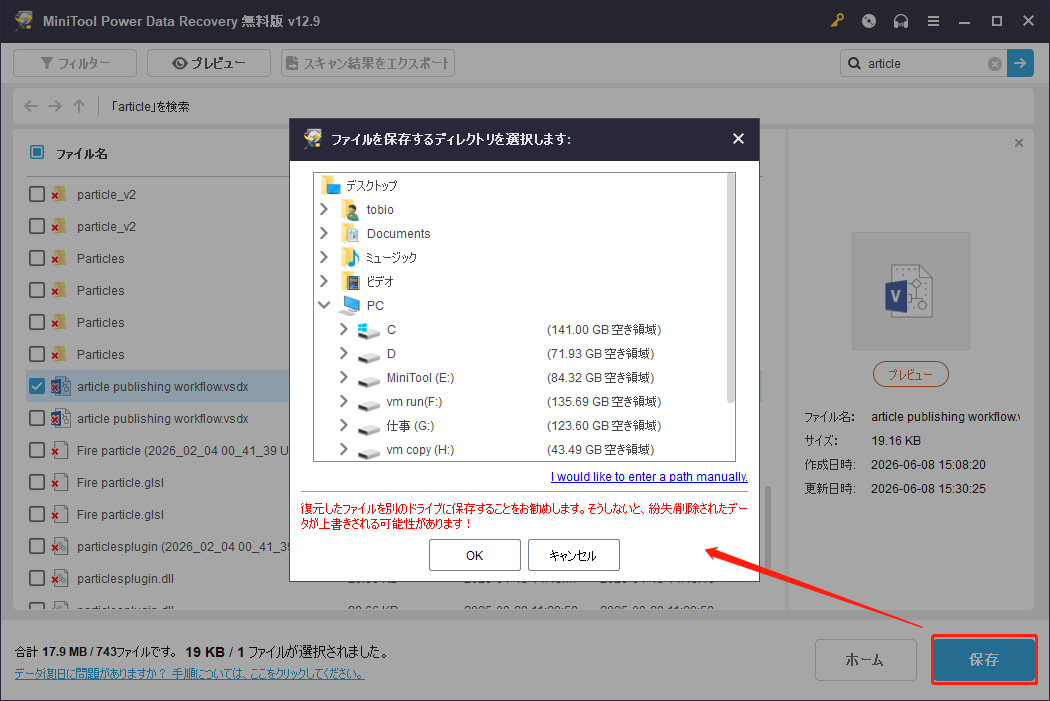This screenshot has width=1050, height=701.
Task: Click the magnifier search icon
Action: tap(854, 64)
